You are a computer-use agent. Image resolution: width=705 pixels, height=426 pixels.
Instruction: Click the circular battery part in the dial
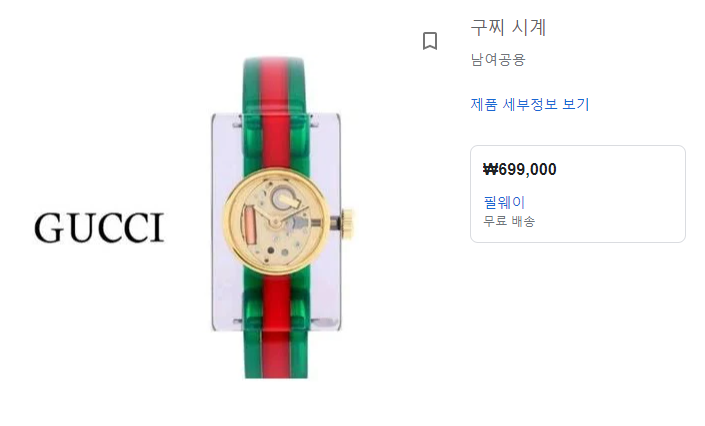click(x=284, y=197)
